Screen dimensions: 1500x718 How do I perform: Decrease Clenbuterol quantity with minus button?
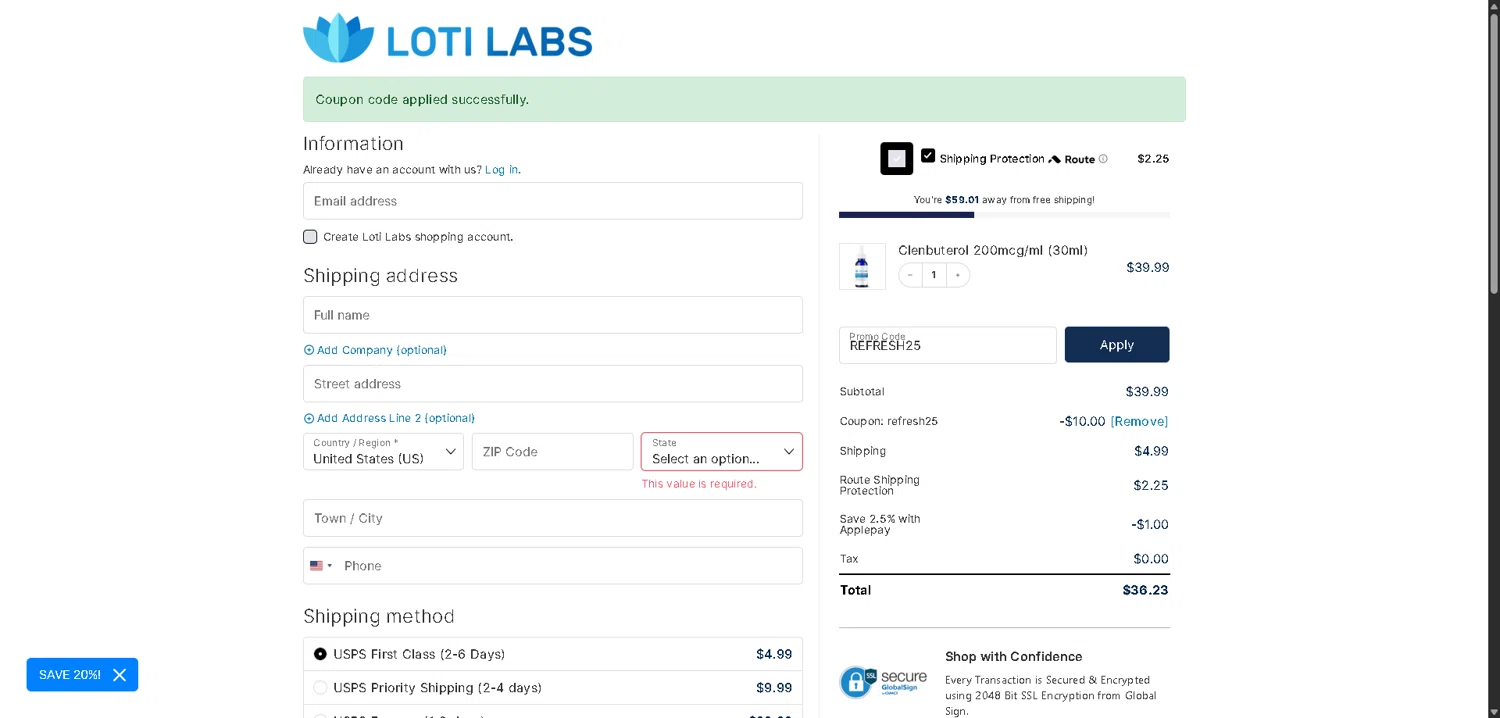coord(910,275)
